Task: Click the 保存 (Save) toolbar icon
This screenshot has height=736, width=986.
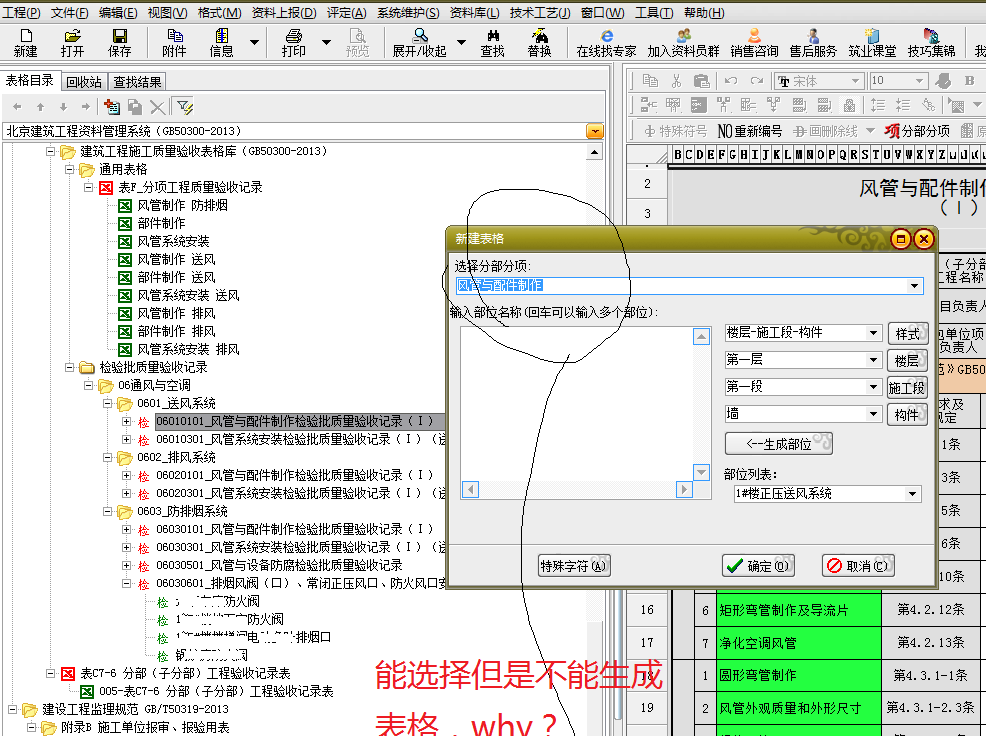Action: click(x=119, y=42)
